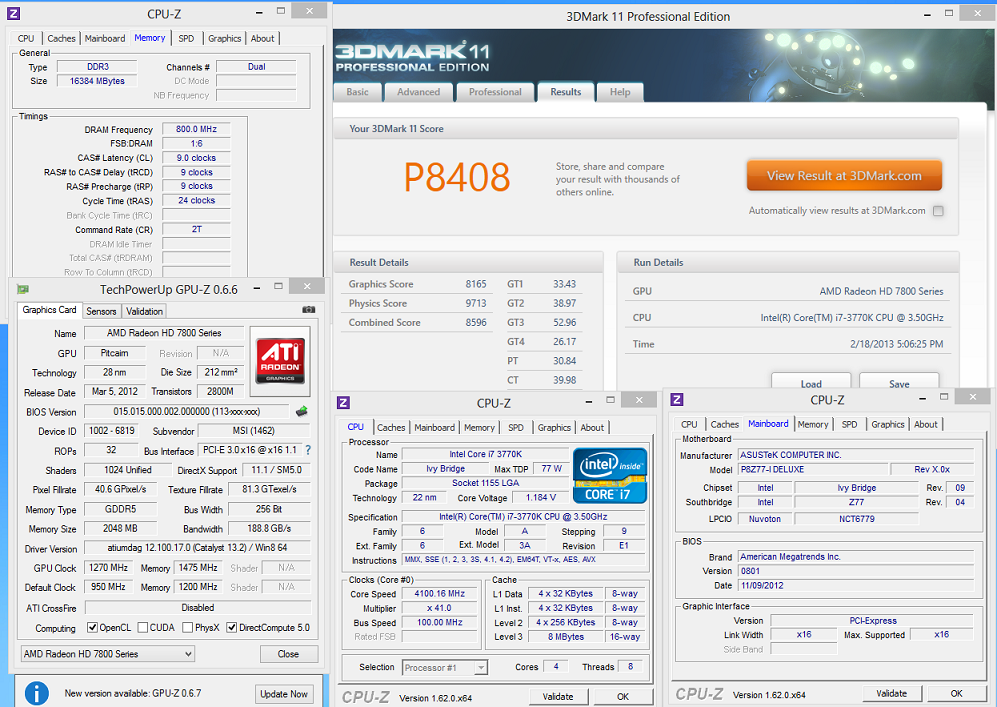Click the blue info icon in update bar
The width and height of the screenshot is (997, 707).
37,693
